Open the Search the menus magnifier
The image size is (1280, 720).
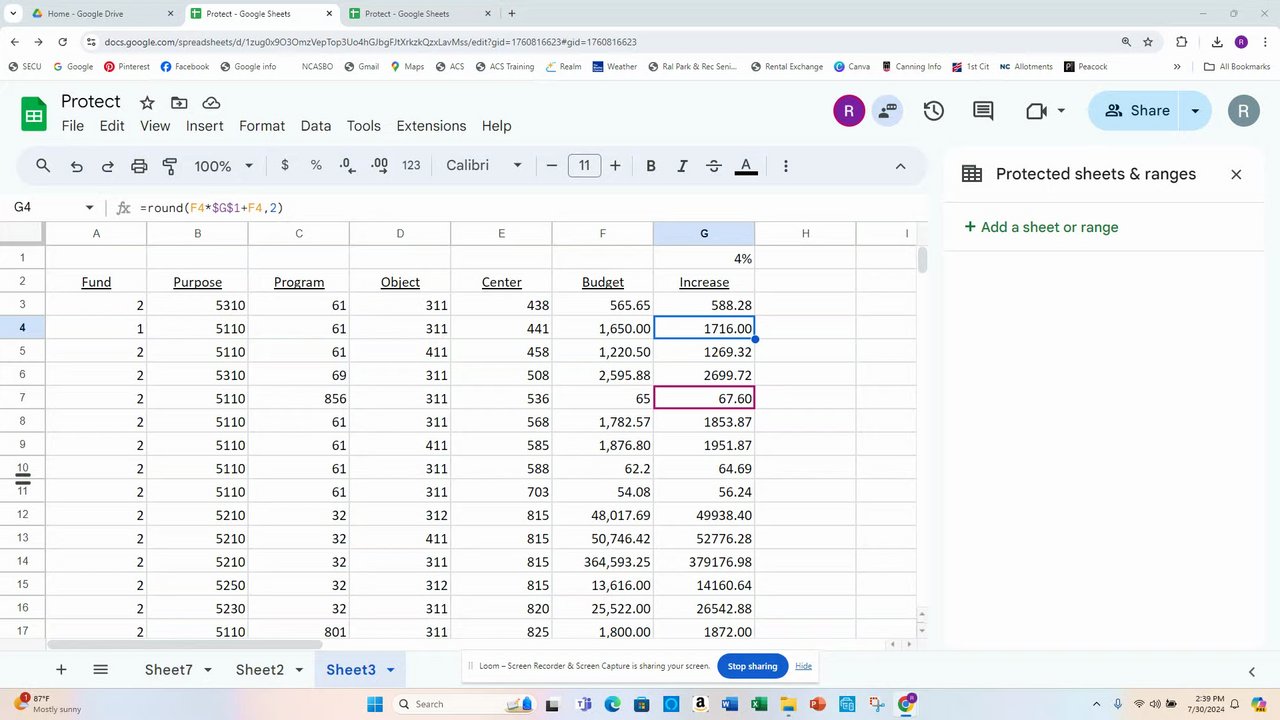[x=43, y=166]
